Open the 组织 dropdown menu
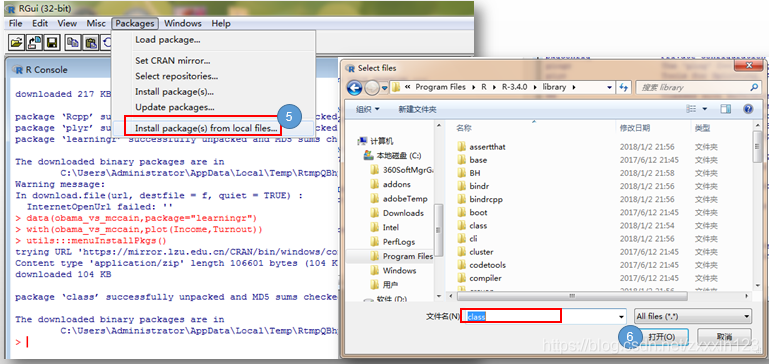This screenshot has width=769, height=364. [367, 109]
